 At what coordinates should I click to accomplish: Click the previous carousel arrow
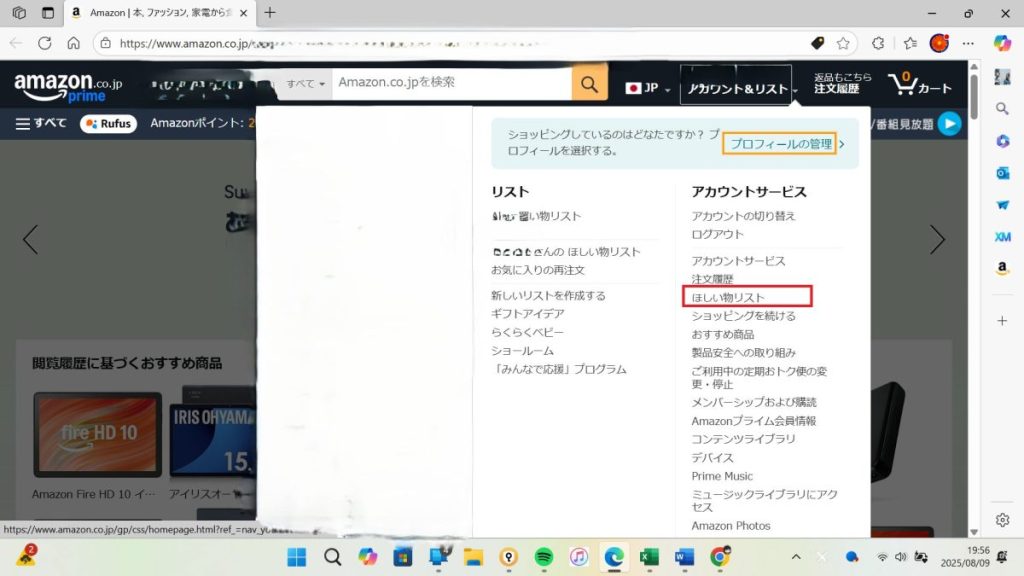[31, 240]
